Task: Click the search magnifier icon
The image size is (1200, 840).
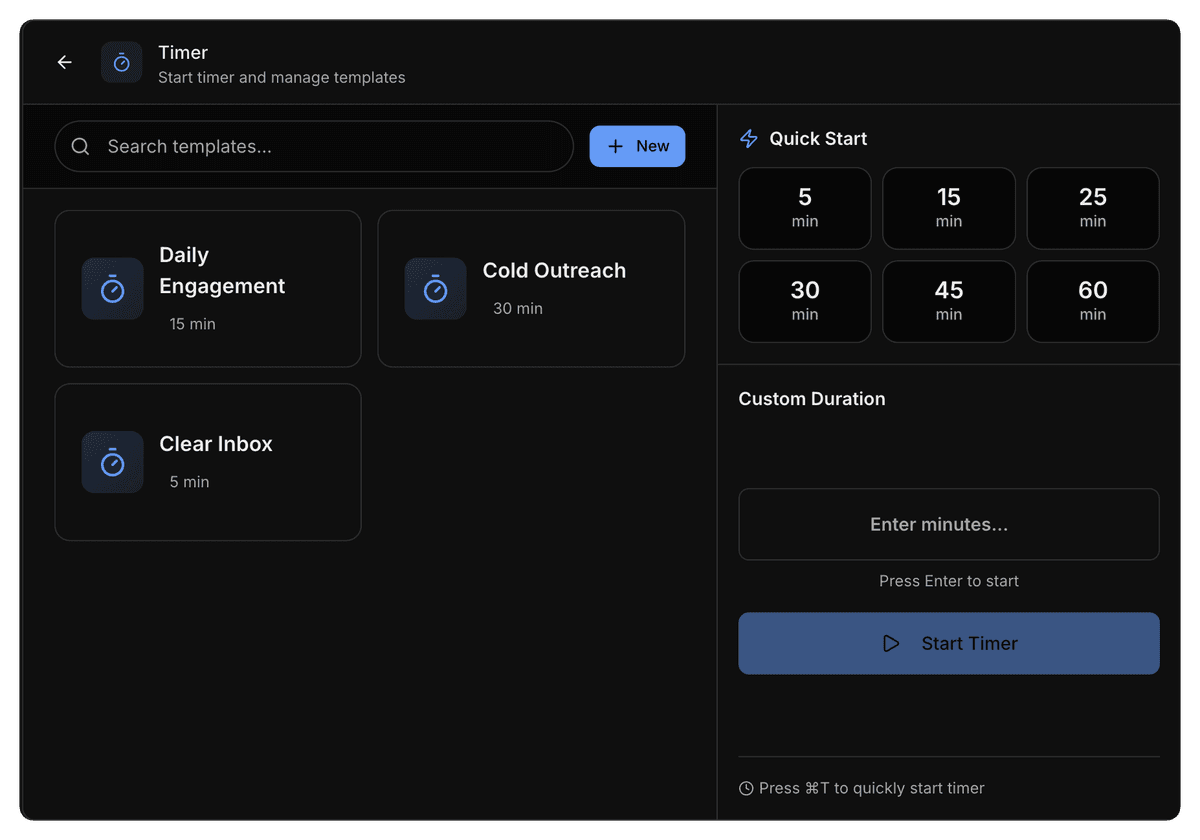Action: click(81, 147)
